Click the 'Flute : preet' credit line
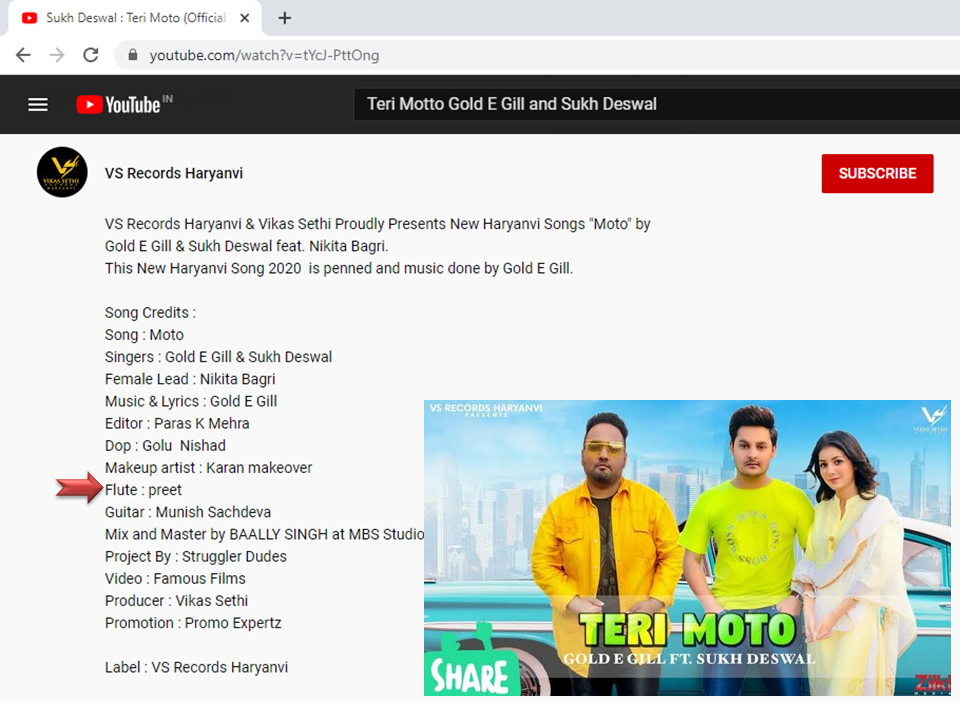The image size is (960, 720). coord(143,490)
